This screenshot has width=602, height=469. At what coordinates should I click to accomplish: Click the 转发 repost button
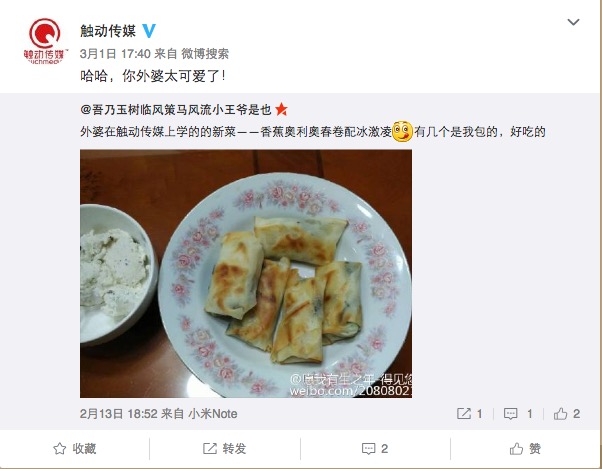225,448
